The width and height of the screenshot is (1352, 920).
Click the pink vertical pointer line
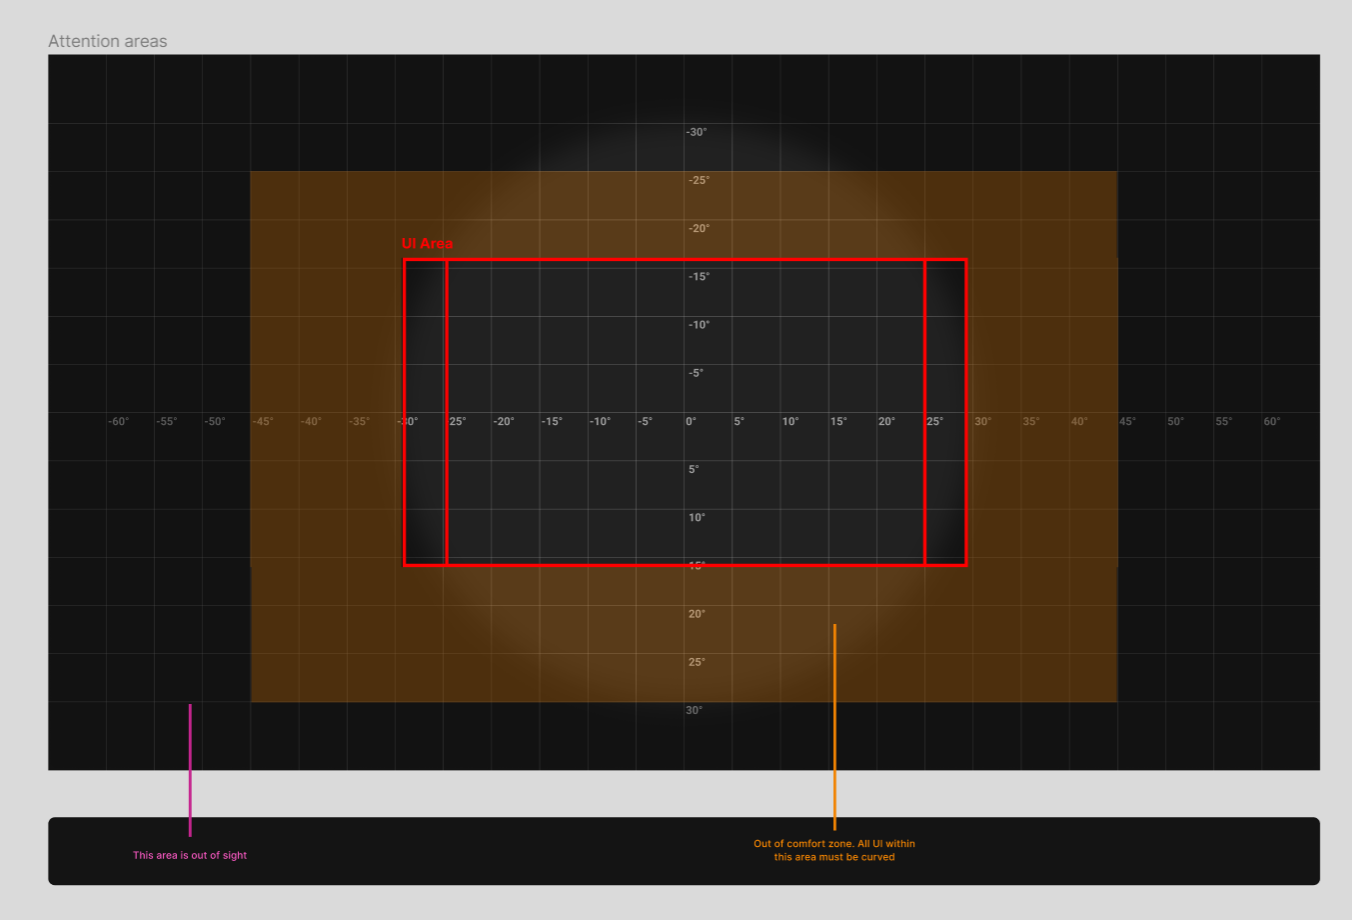click(x=190, y=769)
